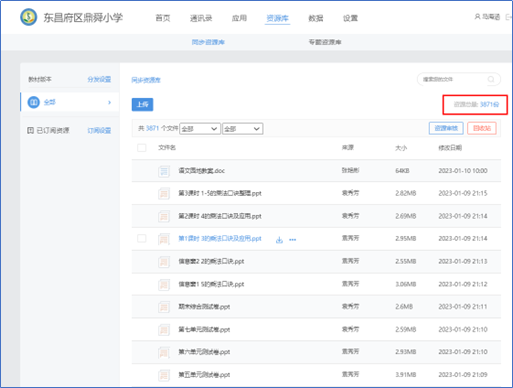
Task: Click the blue 上传 upload button
Action: tap(142, 104)
